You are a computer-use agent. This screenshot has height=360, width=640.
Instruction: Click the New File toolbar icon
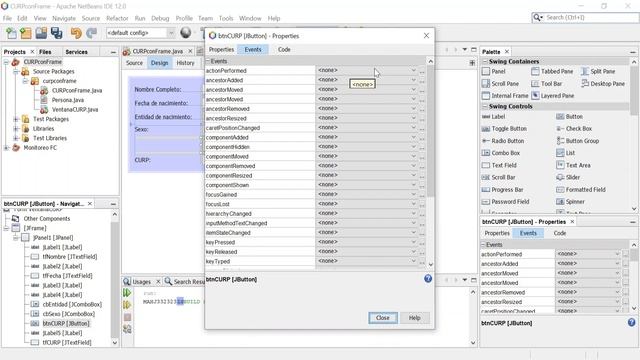coord(11,33)
